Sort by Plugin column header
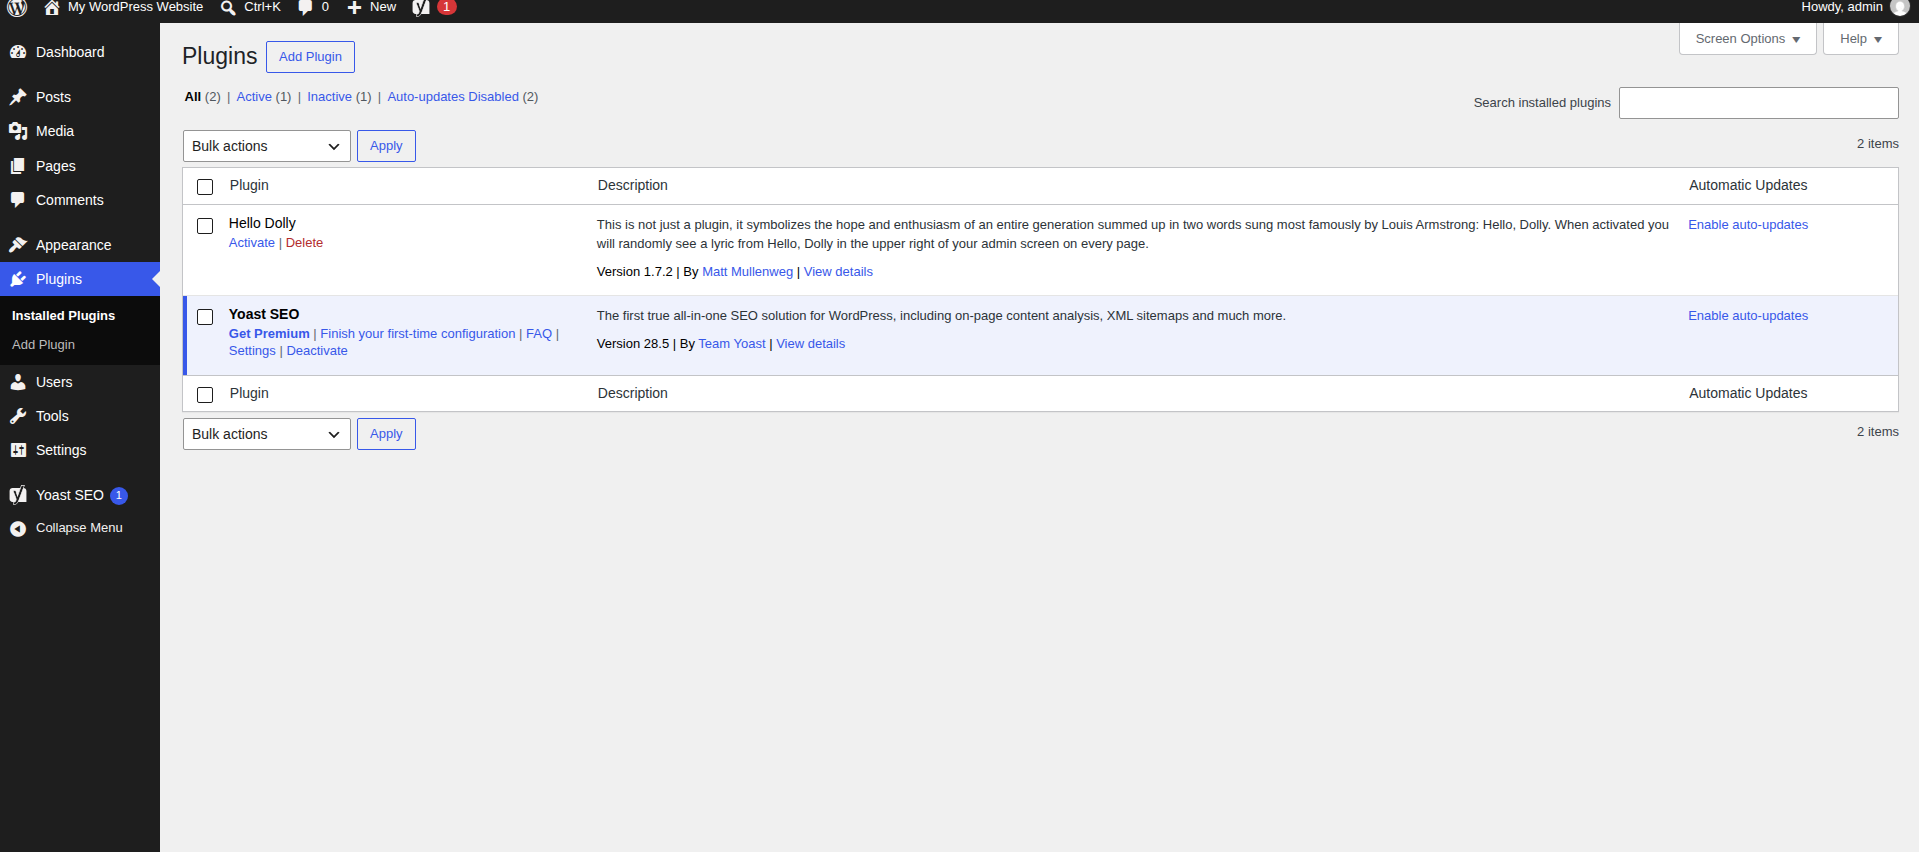The height and width of the screenshot is (852, 1919). [x=249, y=185]
